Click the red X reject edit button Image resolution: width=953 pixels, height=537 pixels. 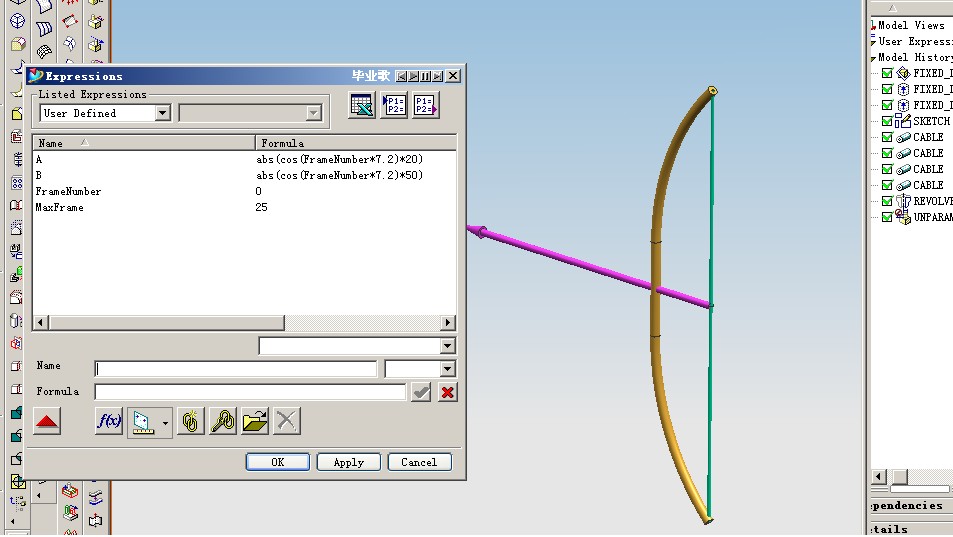[447, 393]
